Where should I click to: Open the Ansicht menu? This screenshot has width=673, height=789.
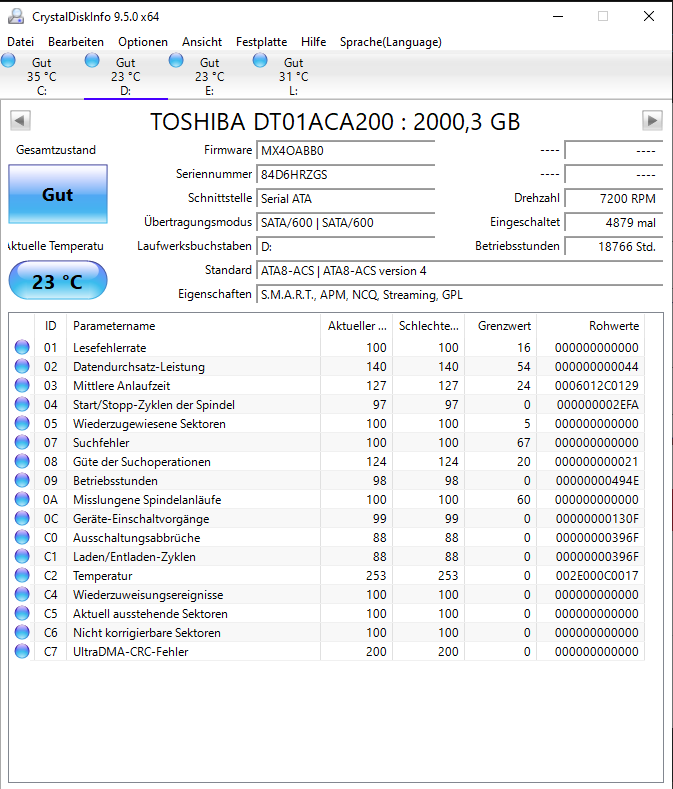click(202, 42)
